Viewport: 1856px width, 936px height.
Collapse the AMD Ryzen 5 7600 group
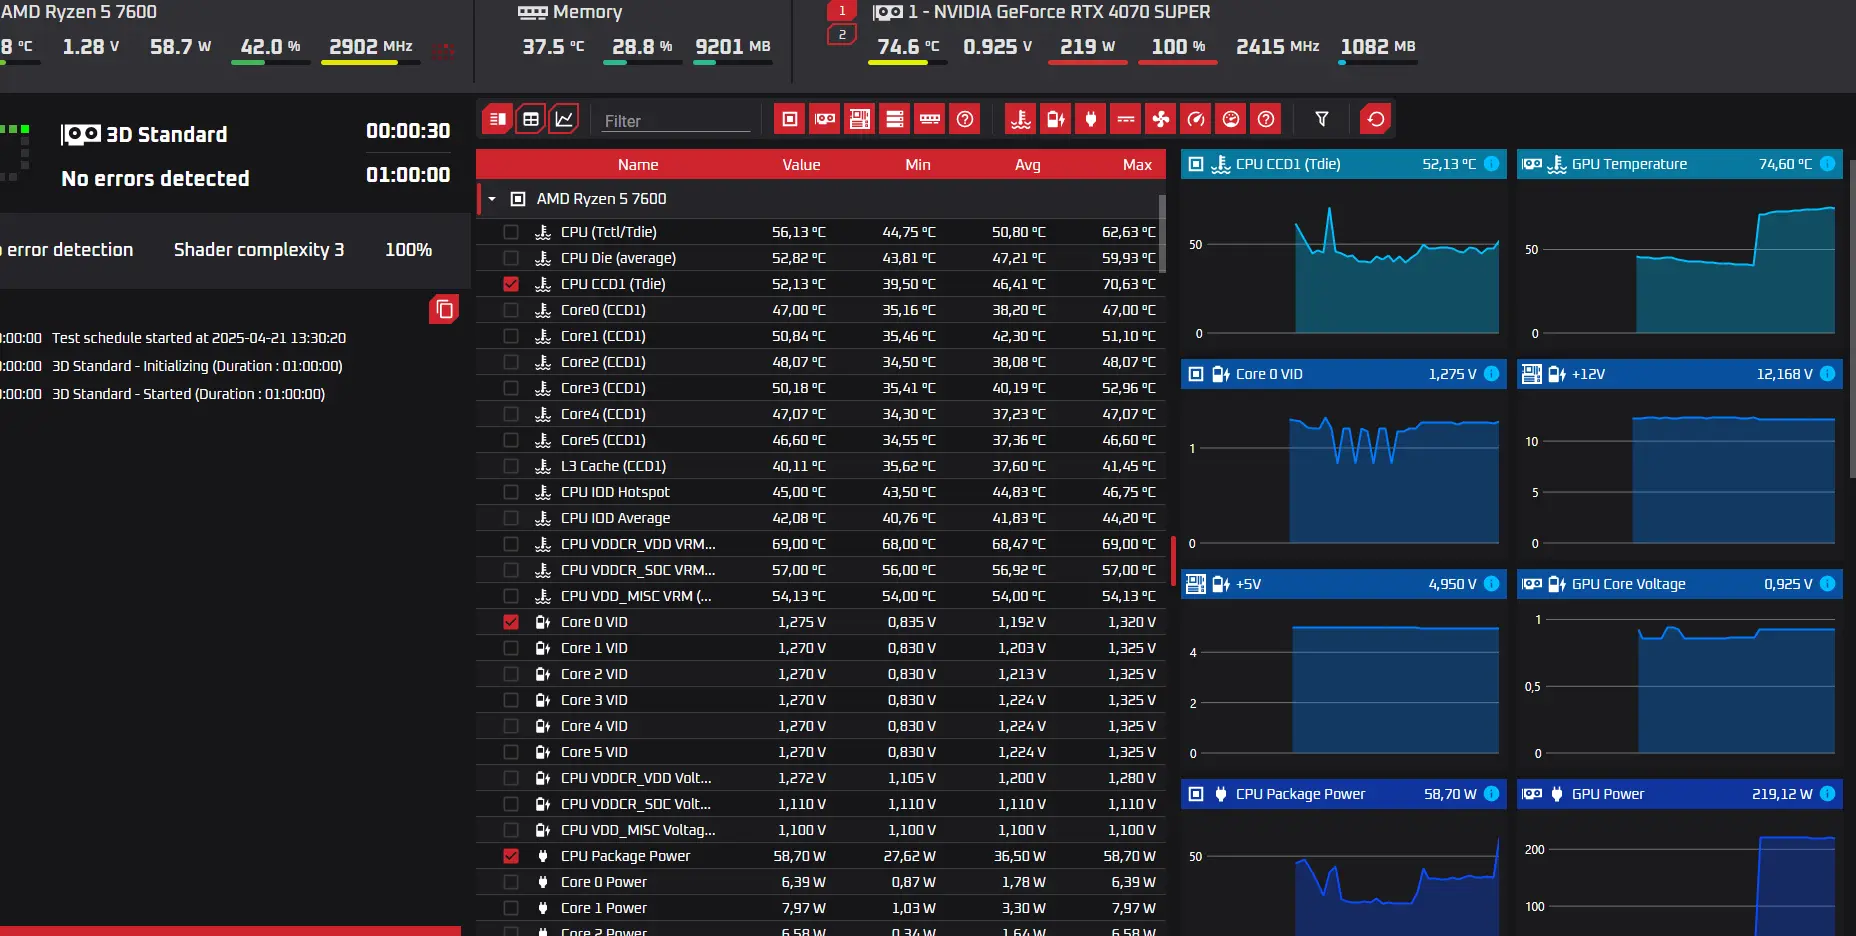click(492, 199)
